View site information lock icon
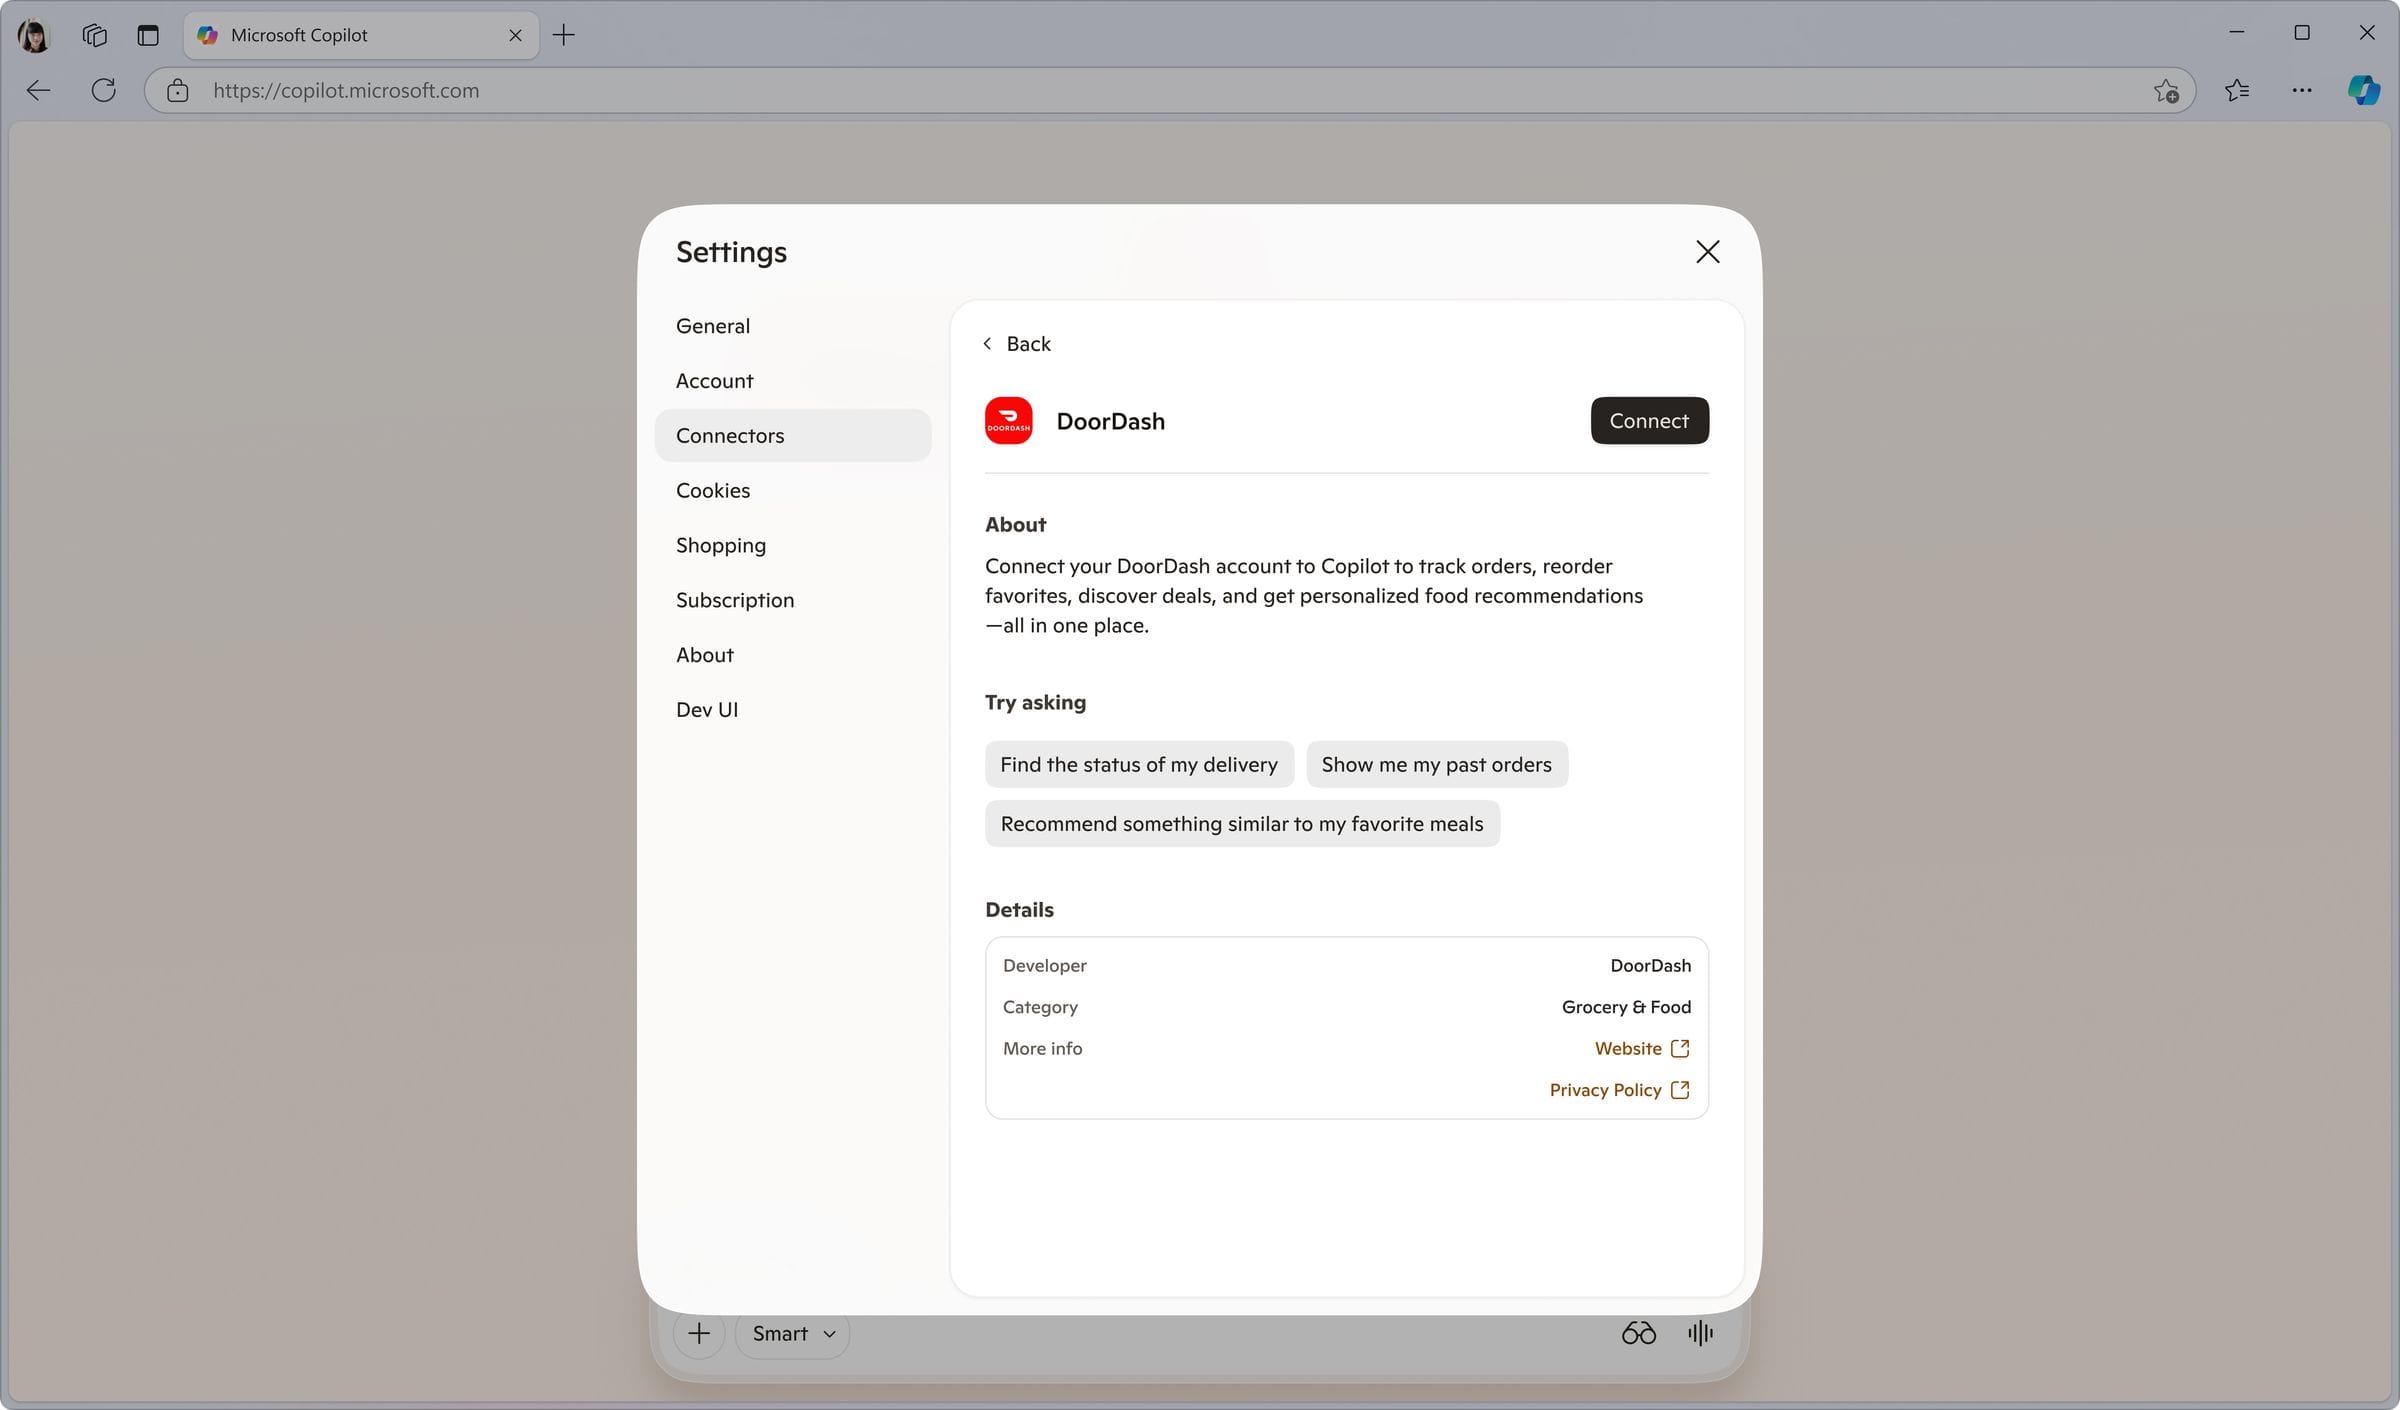Image resolution: width=2400 pixels, height=1410 pixels. [x=178, y=90]
